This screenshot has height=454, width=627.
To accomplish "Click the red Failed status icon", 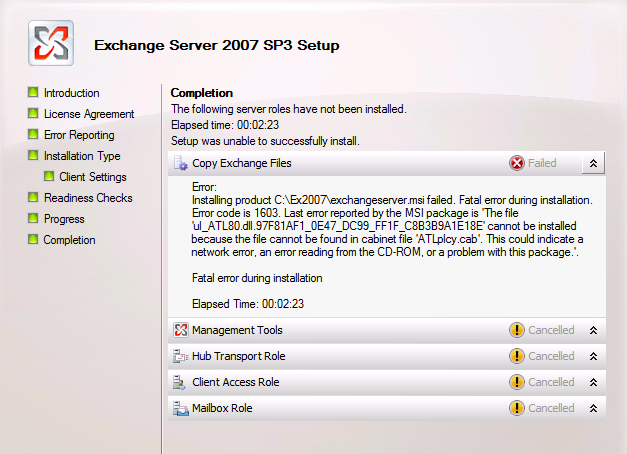I will click(x=517, y=163).
